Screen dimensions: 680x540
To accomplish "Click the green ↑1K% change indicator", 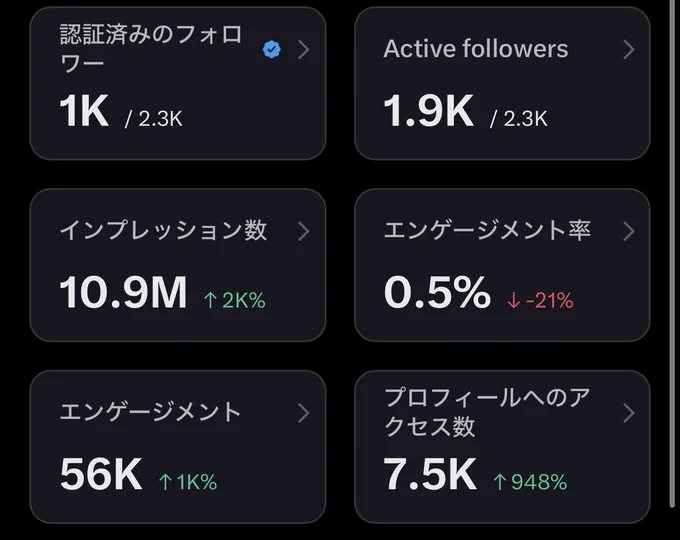I will 188,482.
